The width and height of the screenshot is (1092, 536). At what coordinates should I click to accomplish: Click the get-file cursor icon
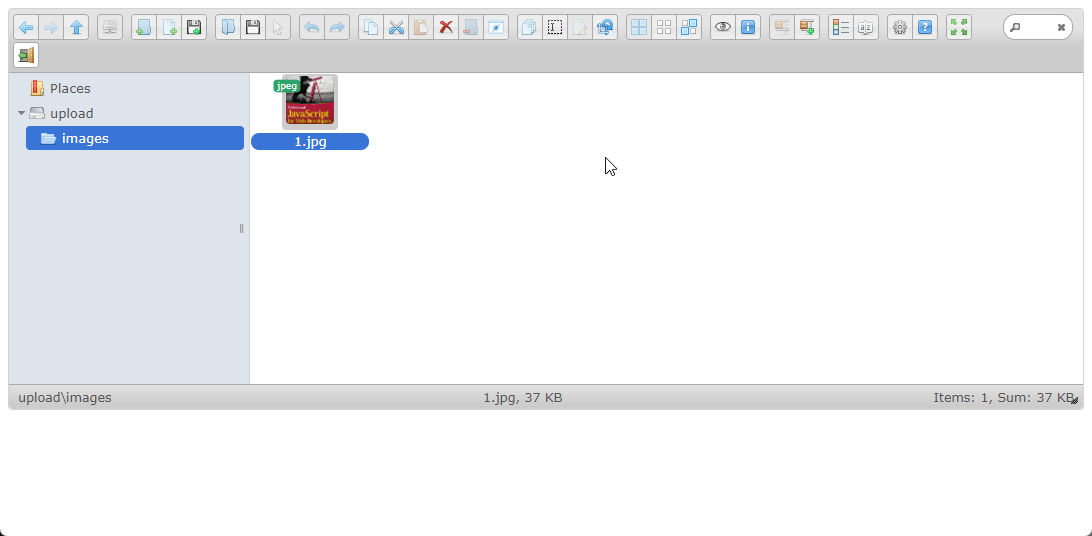[278, 27]
